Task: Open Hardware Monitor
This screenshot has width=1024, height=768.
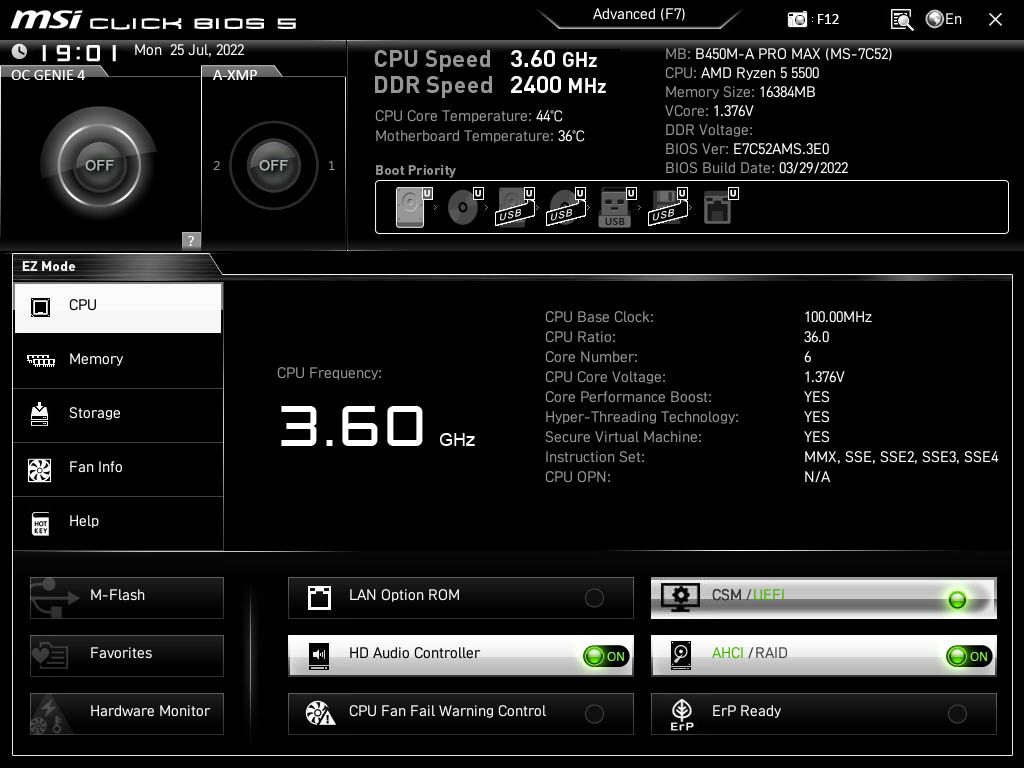Action: (x=127, y=713)
